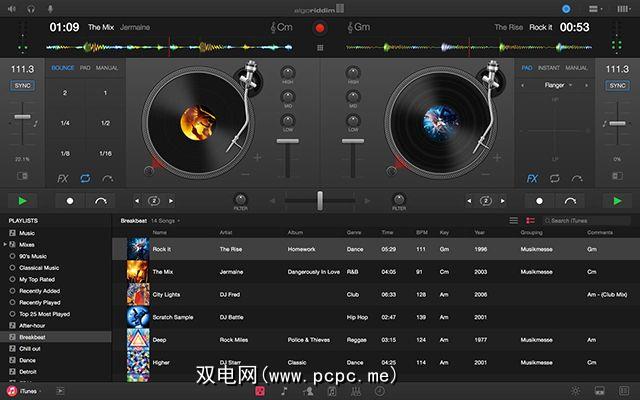Set cue point on the left deck
Viewport: 640px width, 400px height.
pyautogui.click(x=70, y=201)
